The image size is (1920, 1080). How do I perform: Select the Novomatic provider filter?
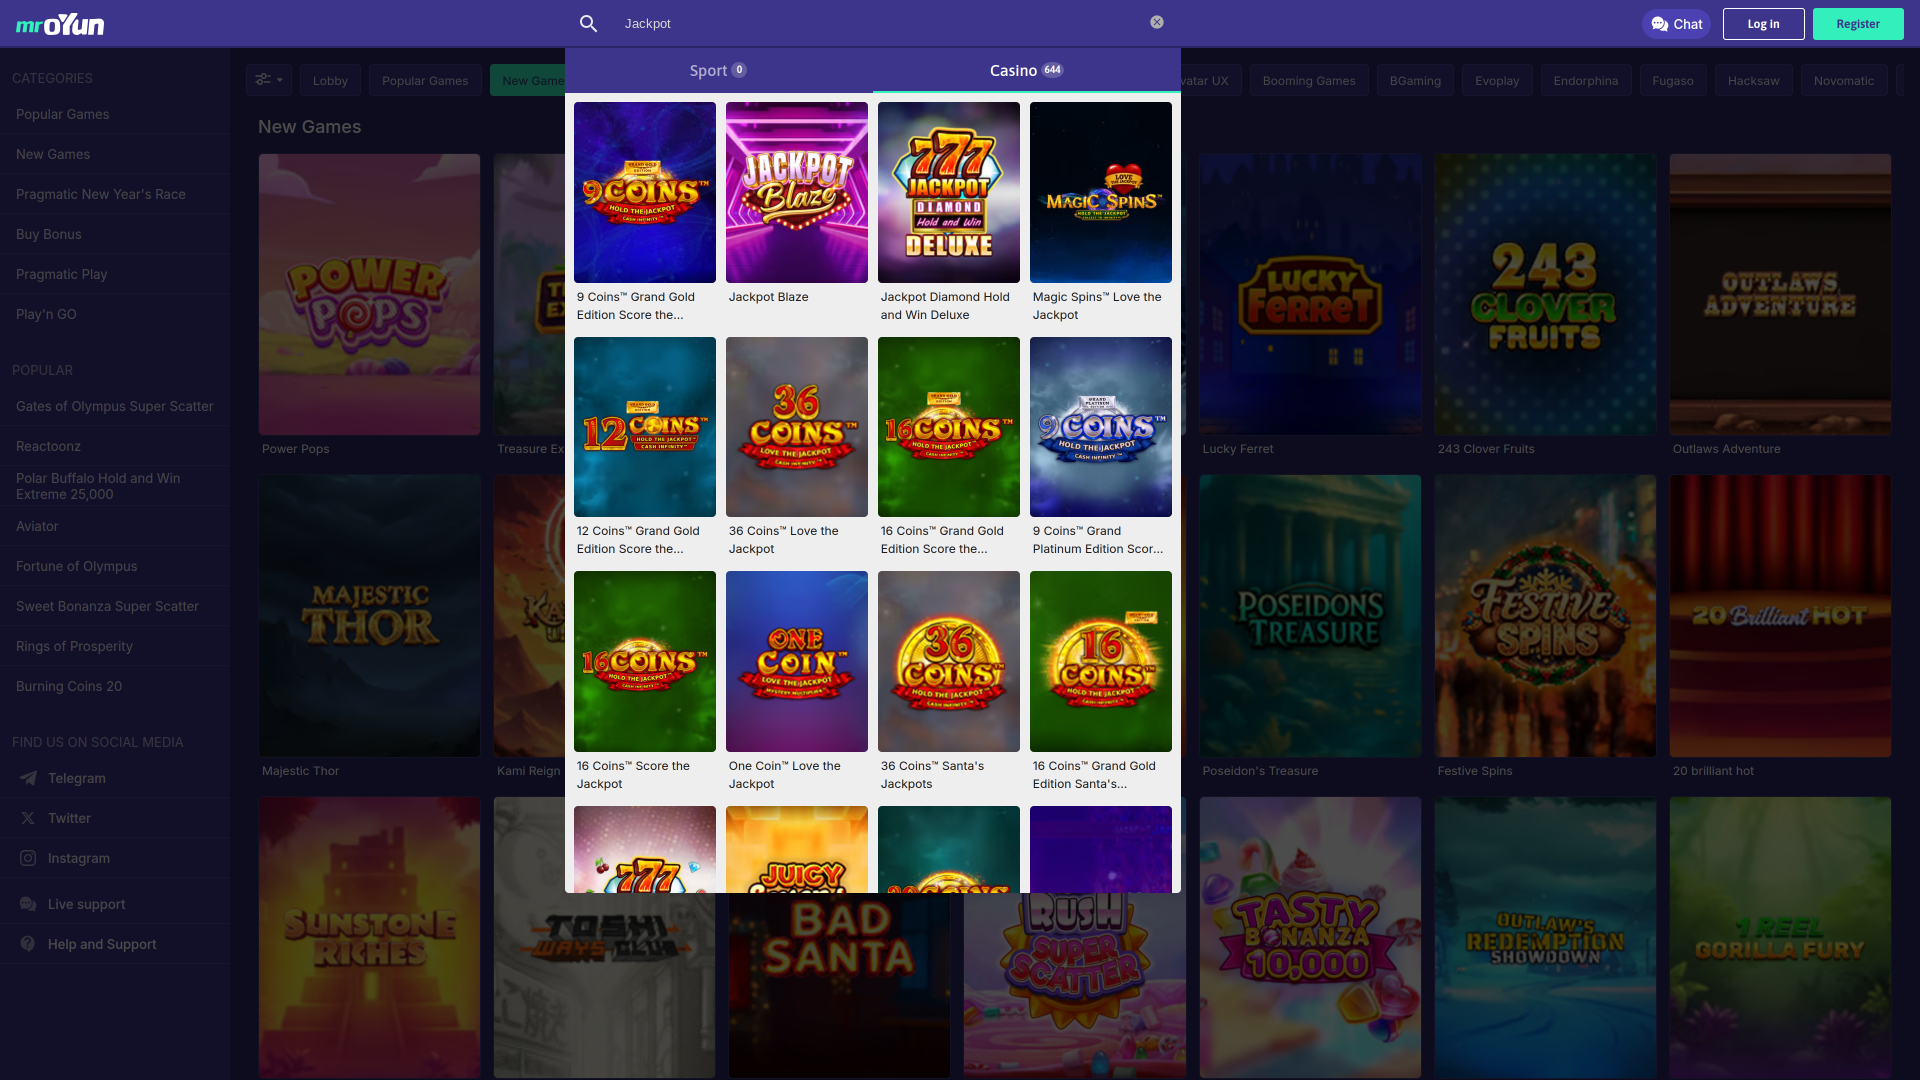pyautogui.click(x=1843, y=80)
